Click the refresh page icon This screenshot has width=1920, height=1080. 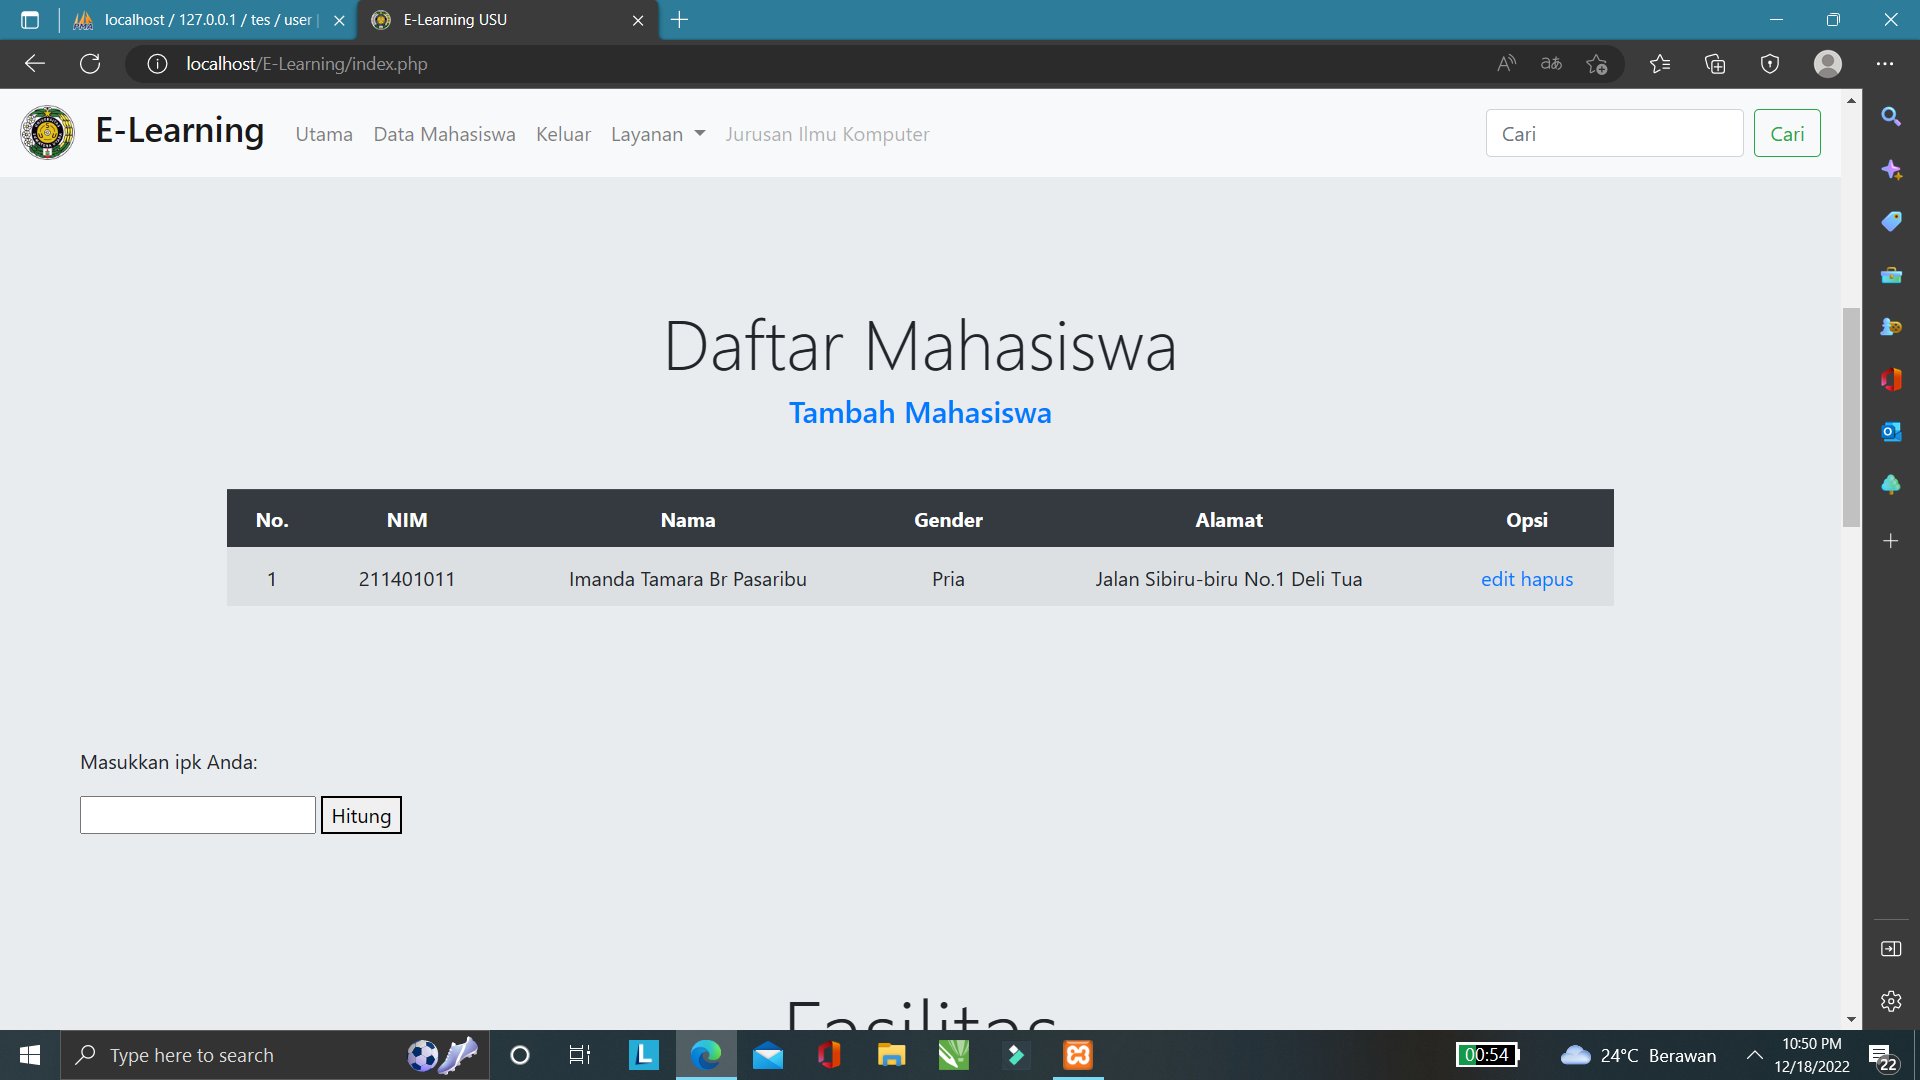point(90,64)
